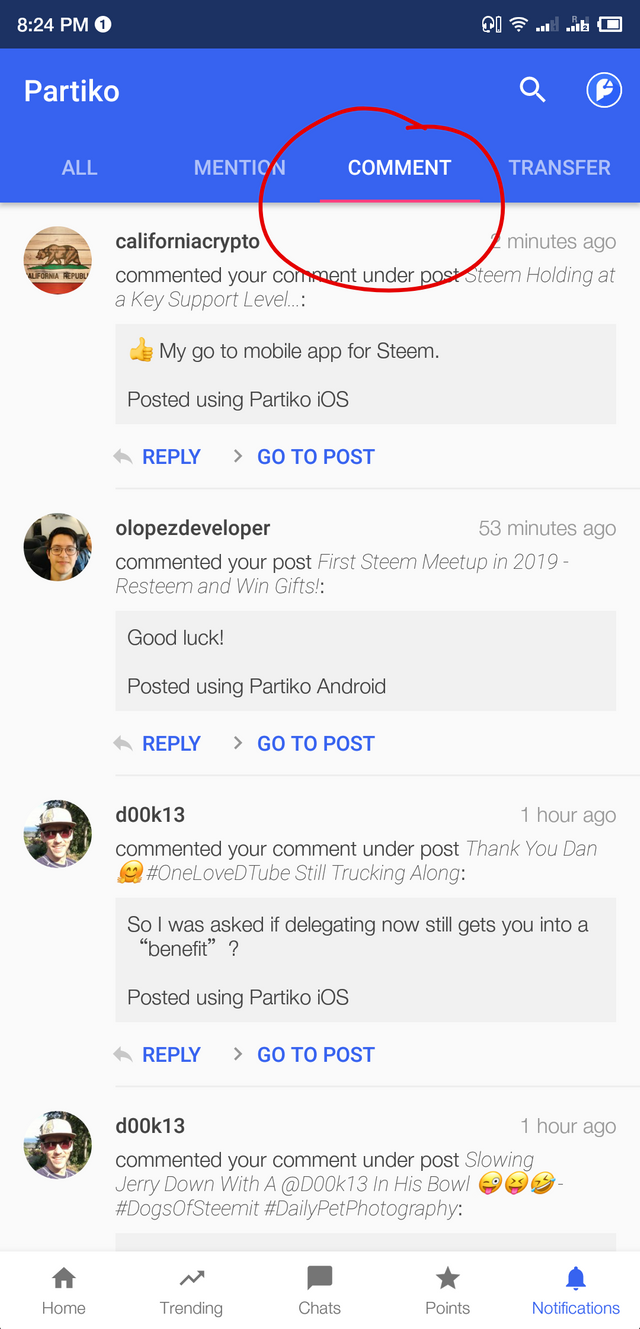Tap GO TO POST under californiacrypto's comment

point(316,456)
